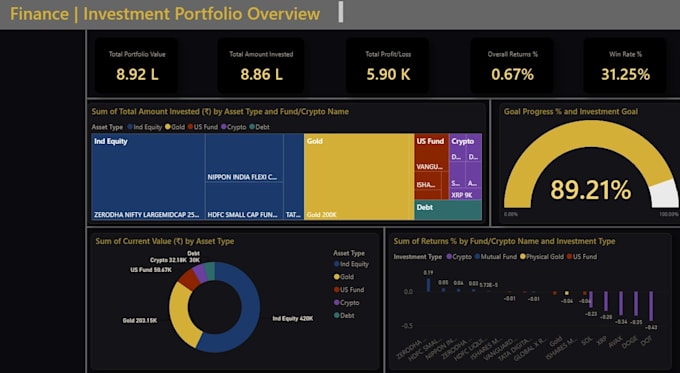Filter returns chart by Crypto investment type
Viewport: 680px width, 373px height.
(x=459, y=257)
